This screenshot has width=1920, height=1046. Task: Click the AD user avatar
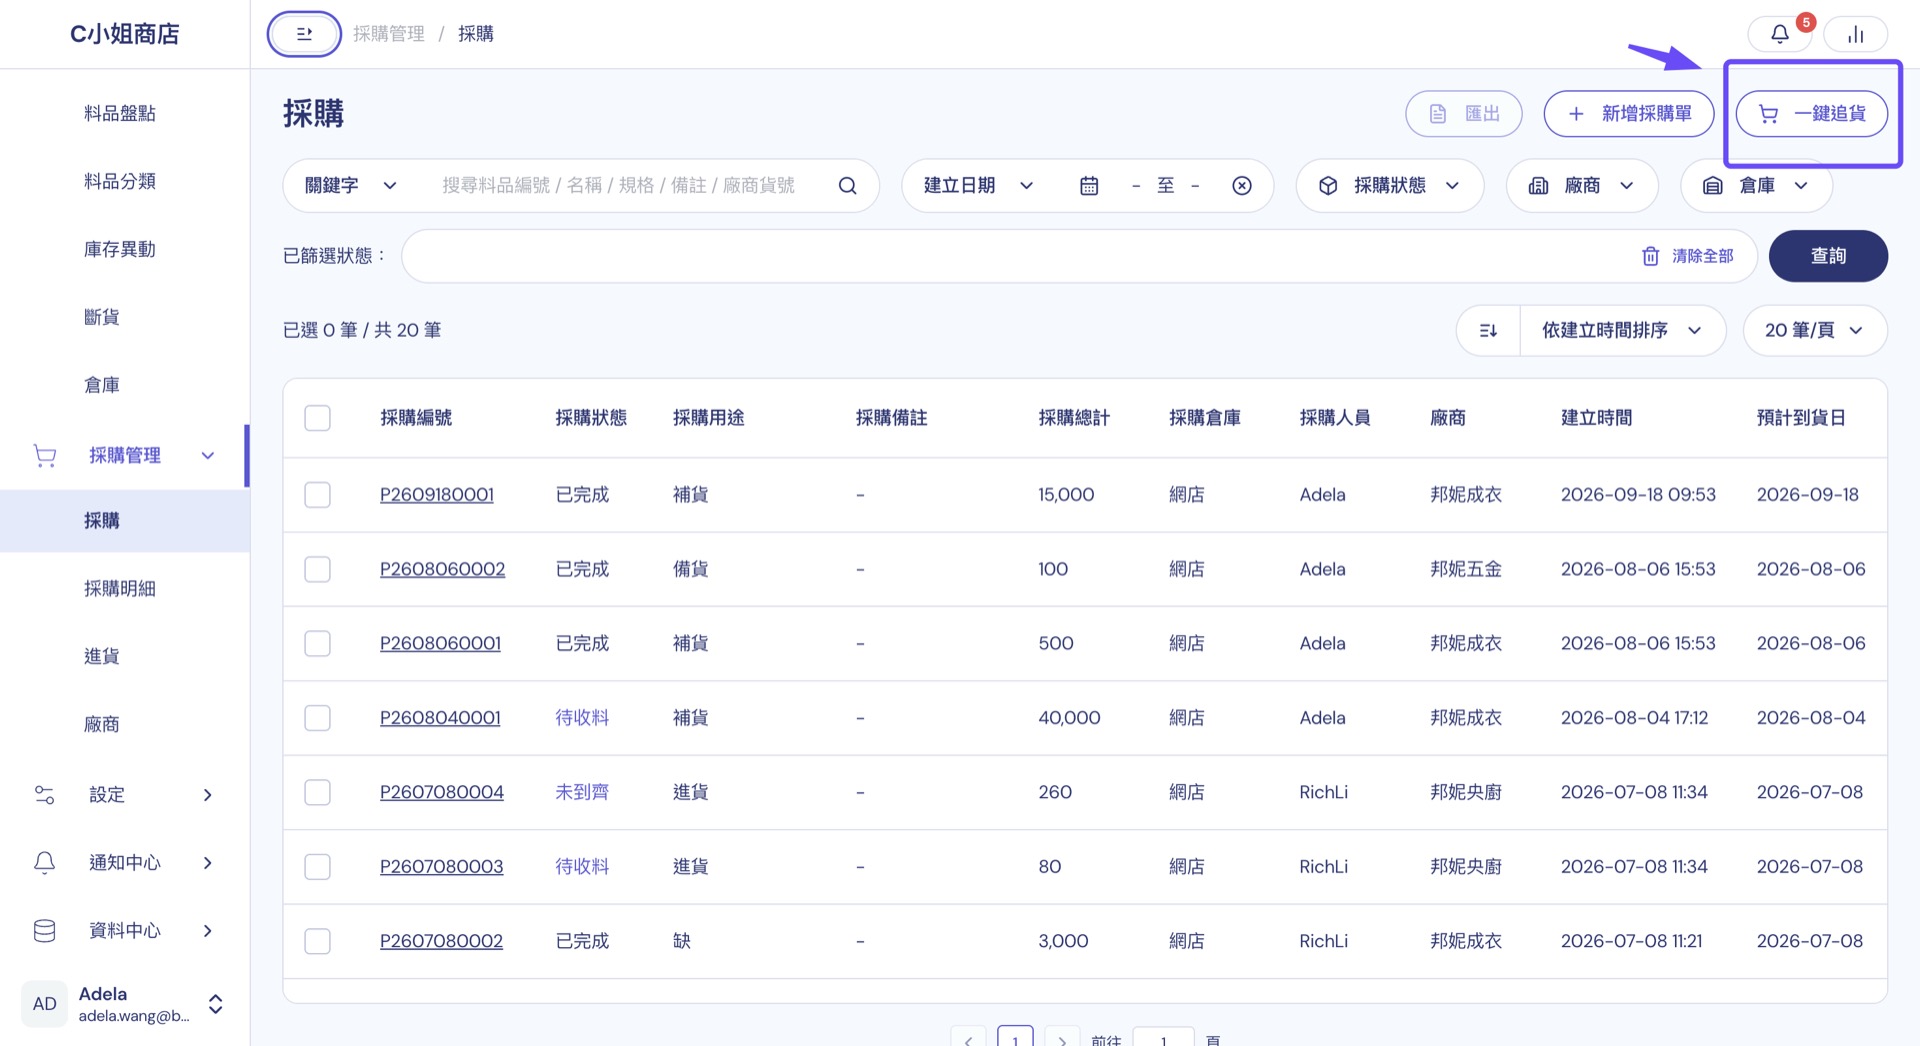(45, 1003)
